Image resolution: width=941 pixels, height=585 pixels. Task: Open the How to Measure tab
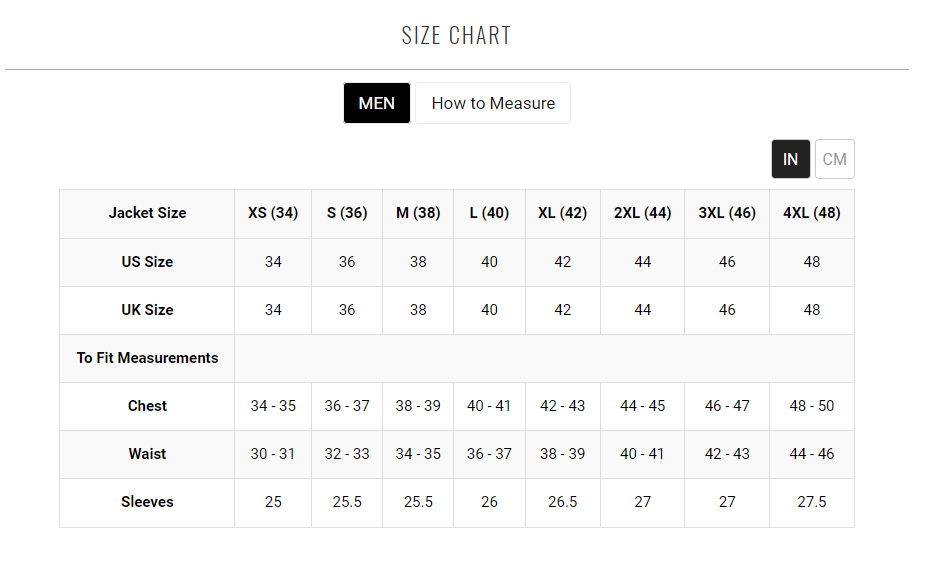pos(492,103)
